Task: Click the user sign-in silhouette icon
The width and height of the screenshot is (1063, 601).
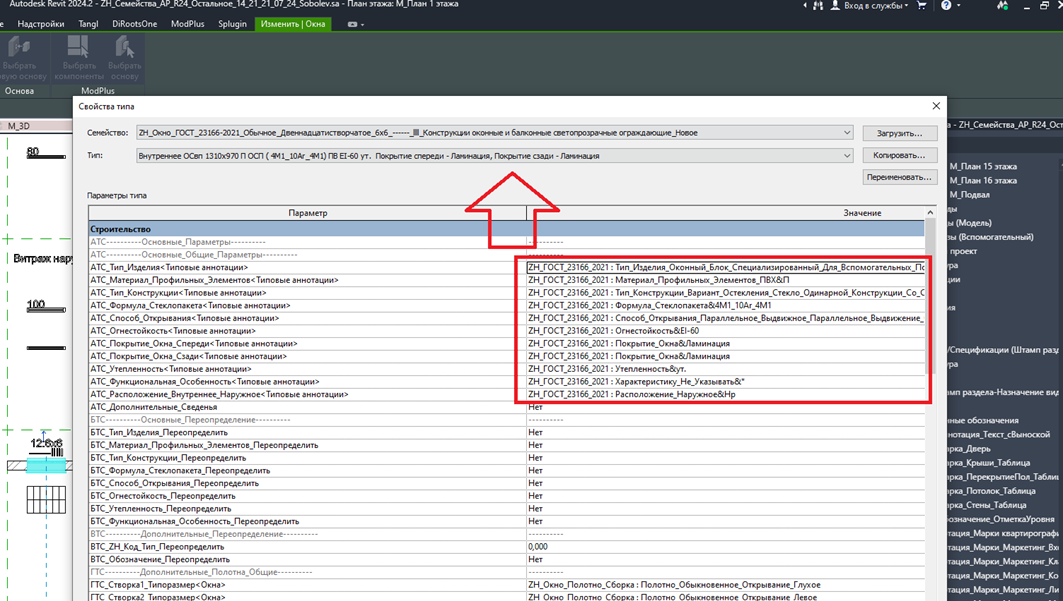Action: point(835,5)
